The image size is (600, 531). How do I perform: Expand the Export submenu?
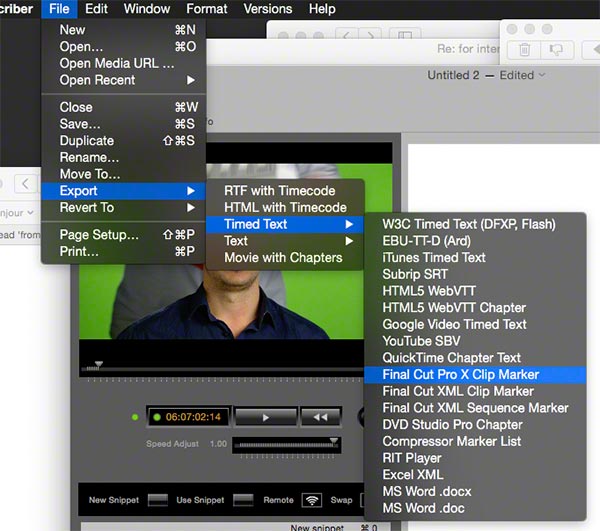pos(124,191)
